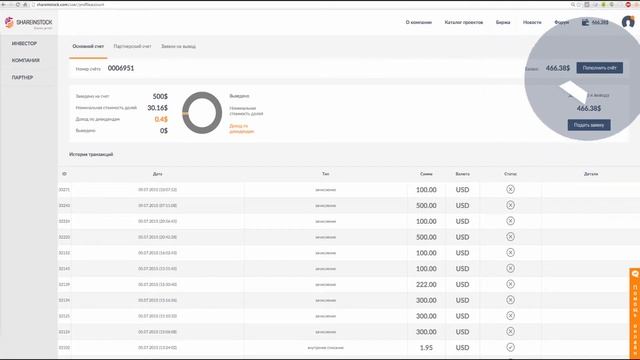Switch to the Заявки на вывод tab

click(x=178, y=47)
